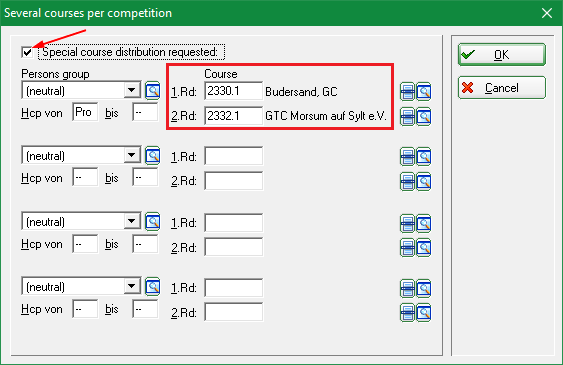Click the Cancel button
The width and height of the screenshot is (563, 365).
(x=502, y=88)
